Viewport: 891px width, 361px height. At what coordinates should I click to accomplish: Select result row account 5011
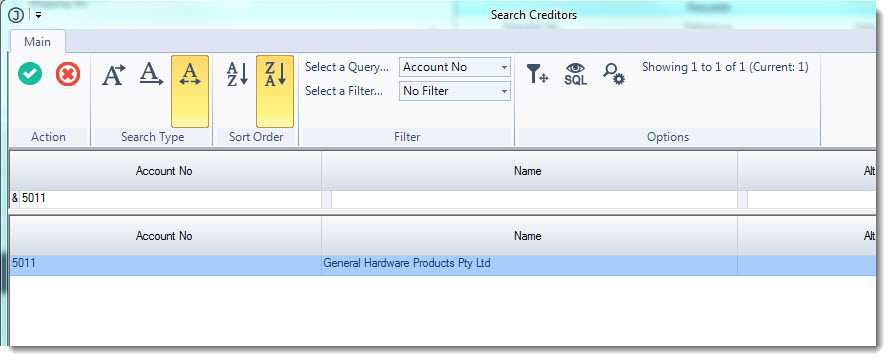click(443, 265)
